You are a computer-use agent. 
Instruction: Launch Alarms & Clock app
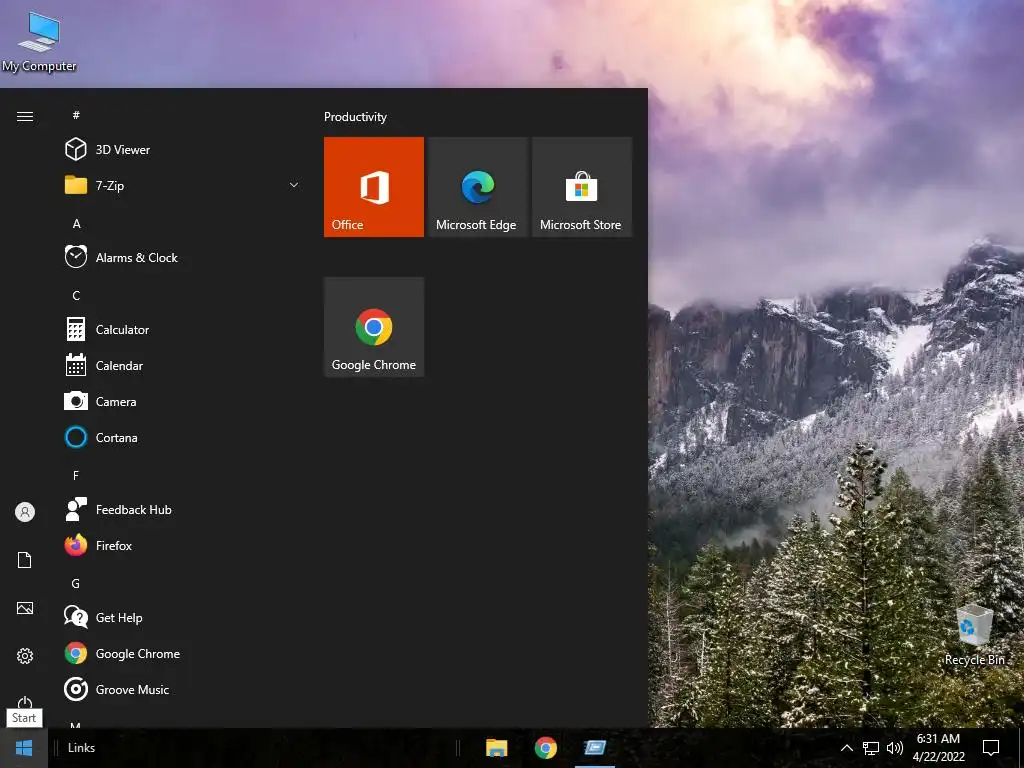pos(180,257)
